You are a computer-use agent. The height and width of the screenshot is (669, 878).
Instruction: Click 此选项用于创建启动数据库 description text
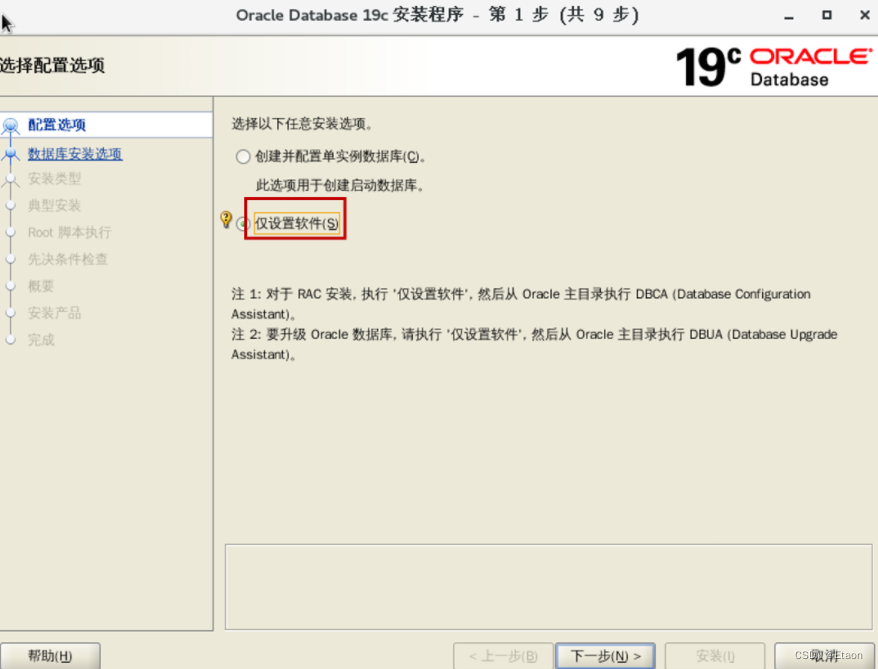tap(340, 185)
